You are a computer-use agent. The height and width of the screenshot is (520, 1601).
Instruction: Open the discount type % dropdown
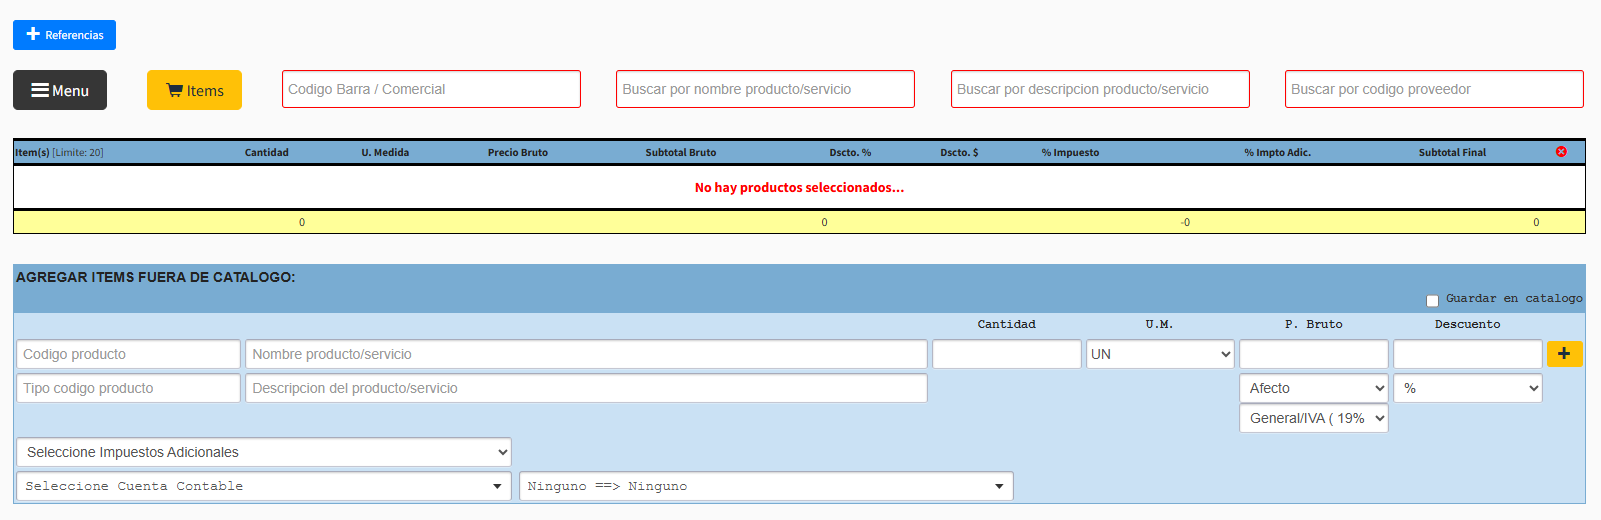(1467, 388)
